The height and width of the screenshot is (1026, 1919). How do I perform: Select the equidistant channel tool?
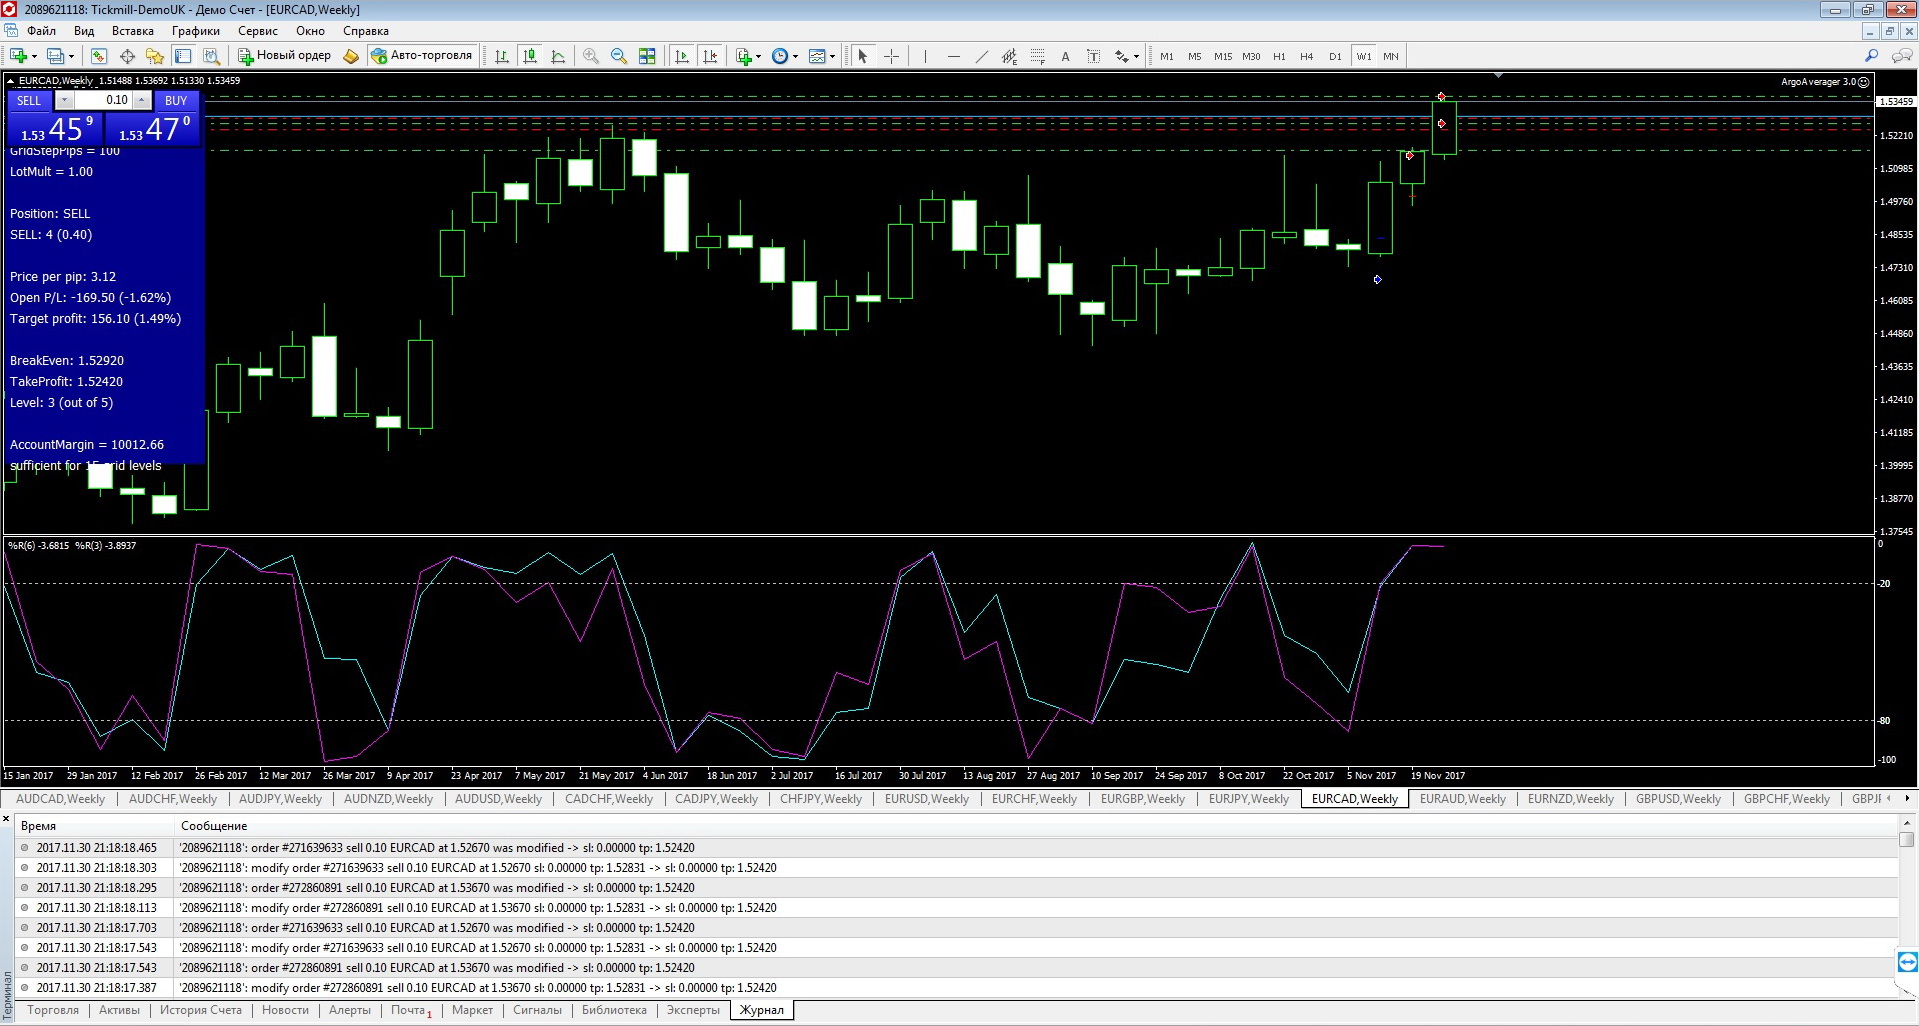[1009, 56]
